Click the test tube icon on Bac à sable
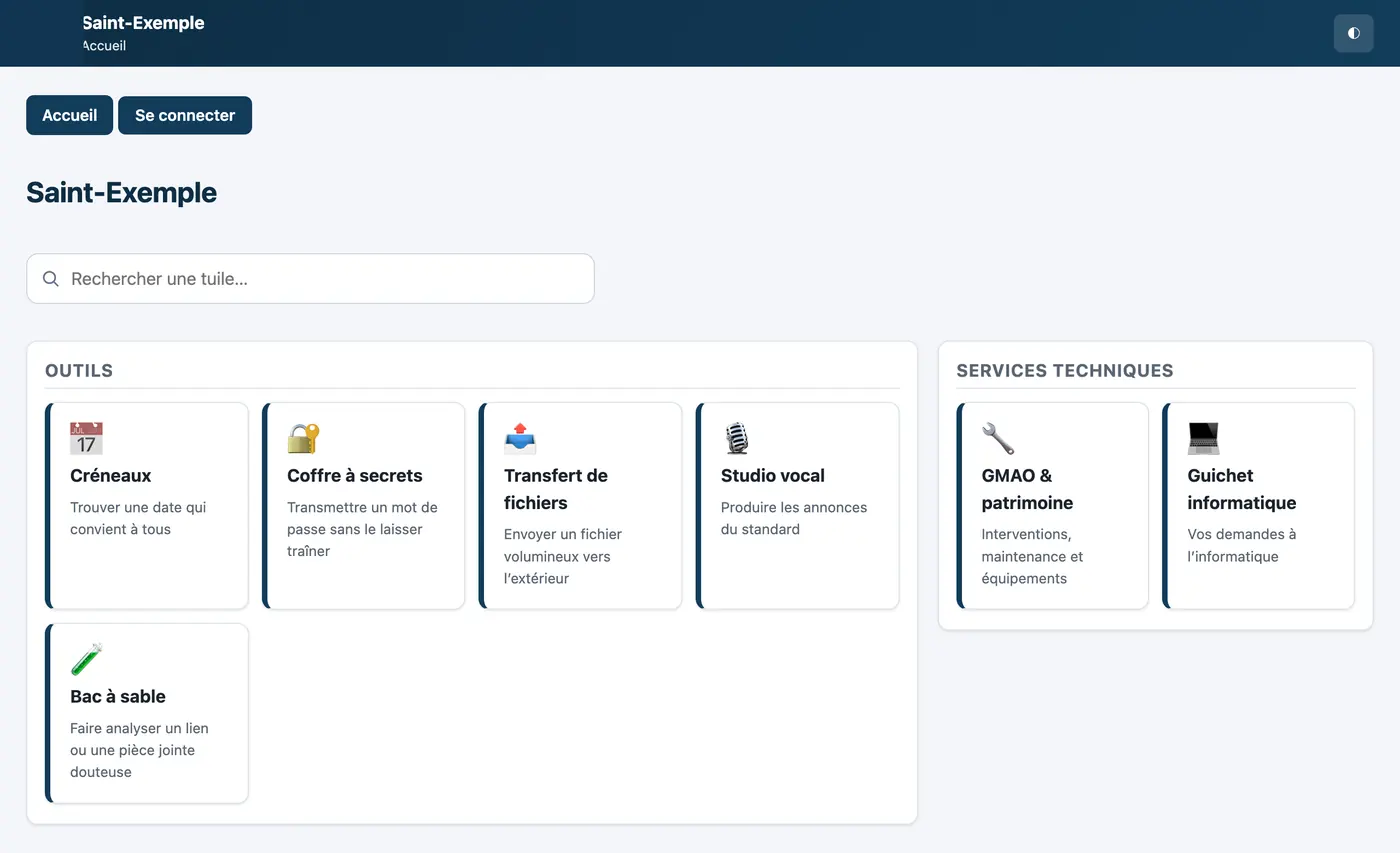 click(86, 659)
